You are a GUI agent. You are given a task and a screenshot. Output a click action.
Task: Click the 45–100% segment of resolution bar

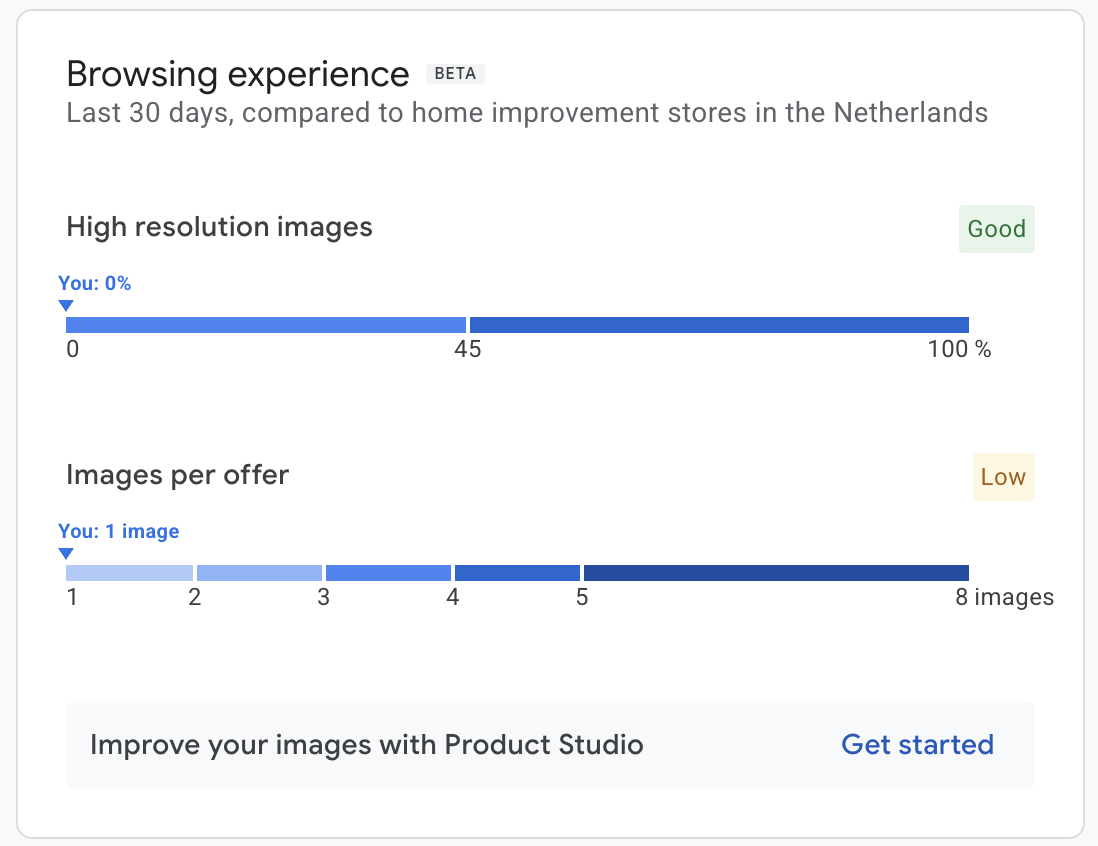719,325
